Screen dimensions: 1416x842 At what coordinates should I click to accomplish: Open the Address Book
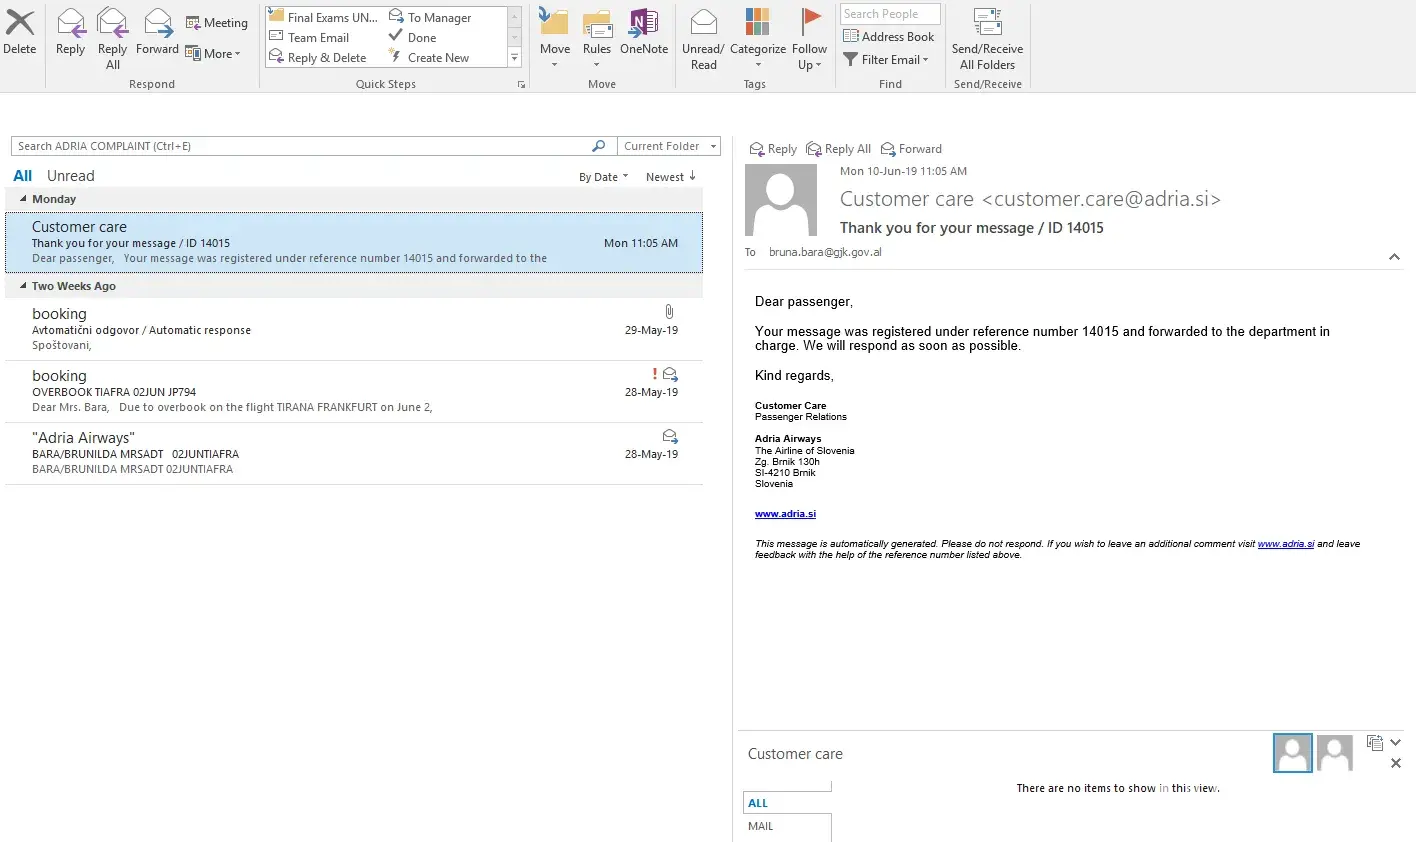pos(889,37)
